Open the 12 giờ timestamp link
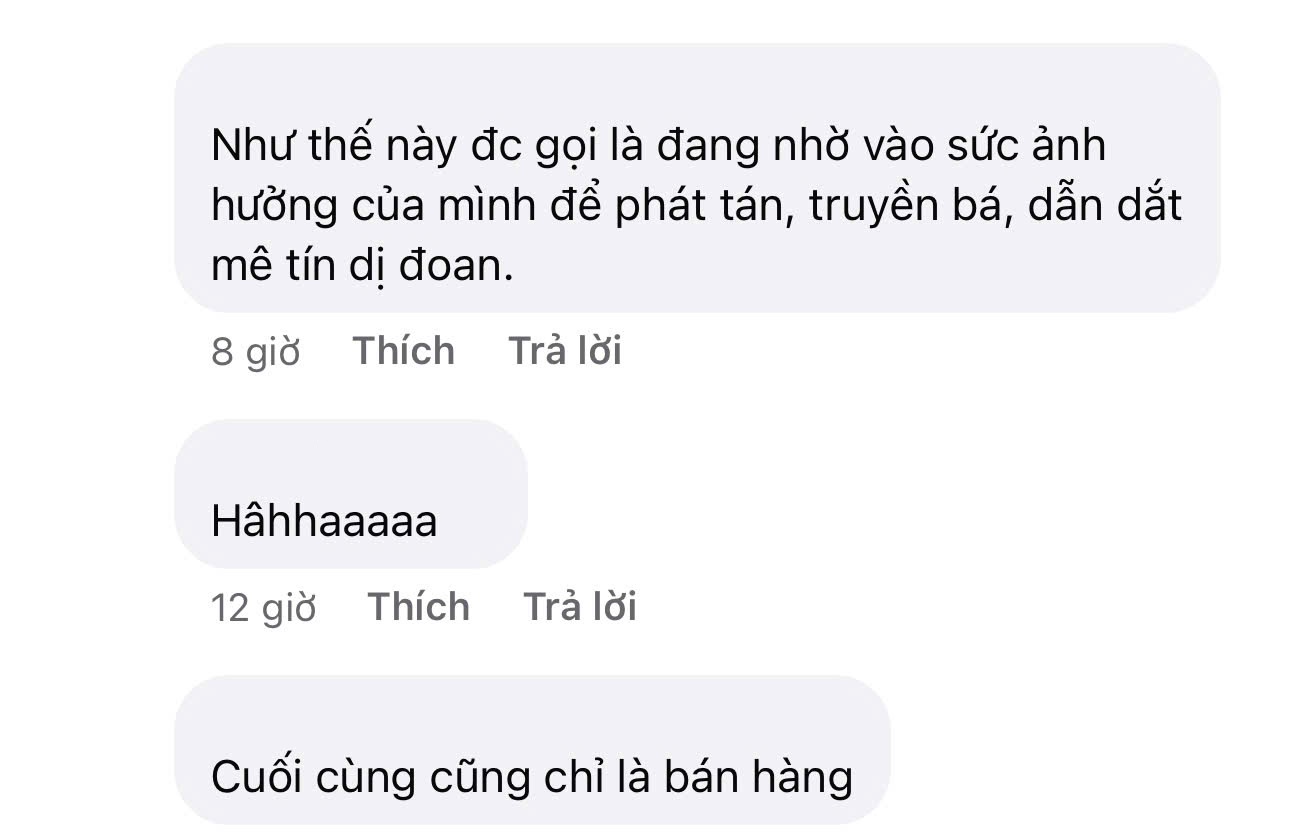1290x832 pixels. [x=264, y=608]
